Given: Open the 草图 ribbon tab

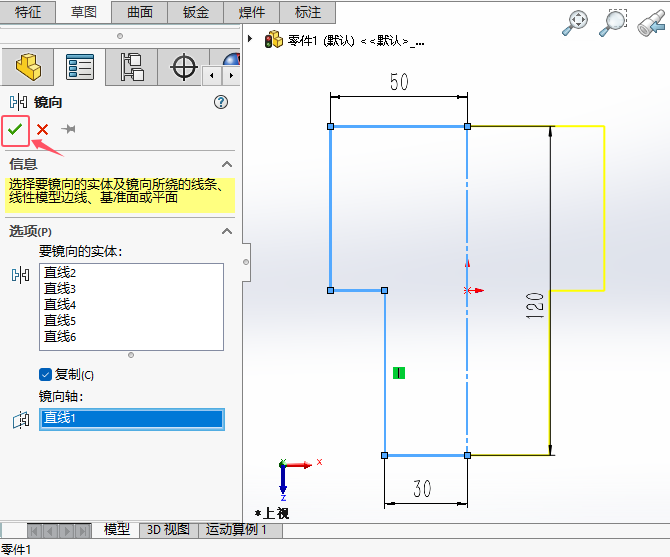Looking at the screenshot, I should click(84, 12).
